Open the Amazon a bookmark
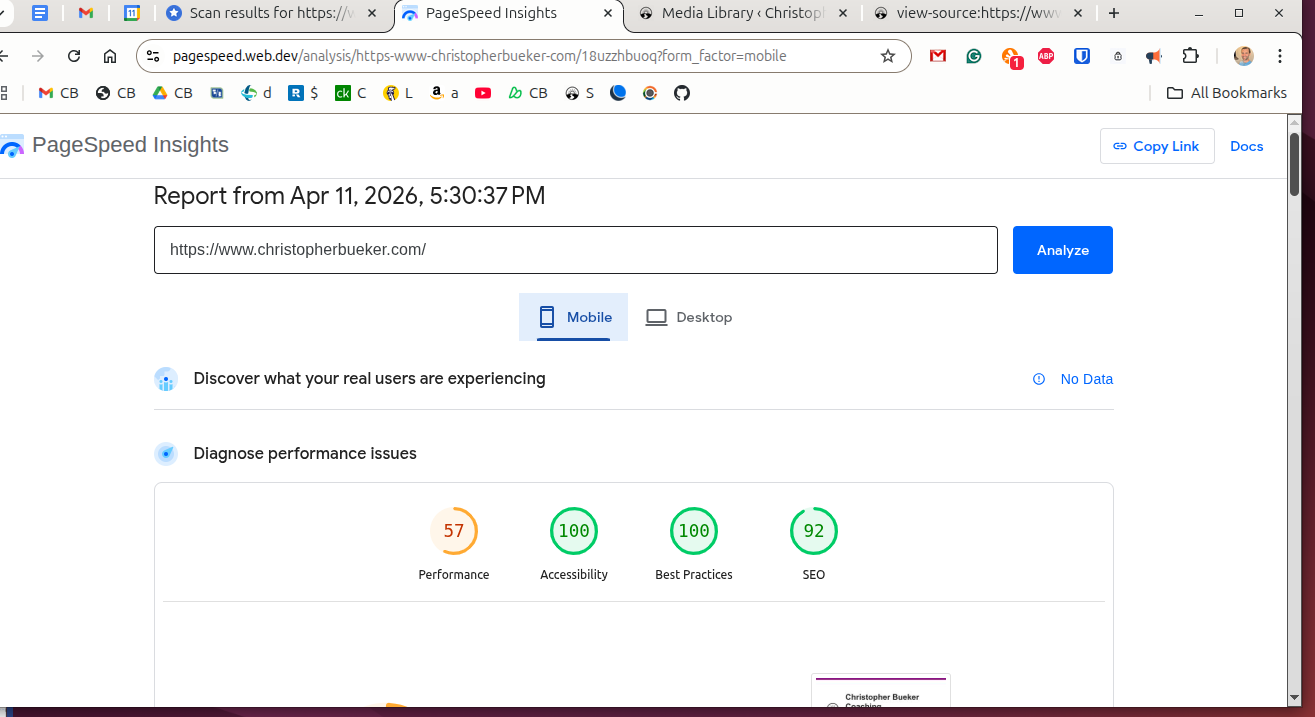The width and height of the screenshot is (1315, 717). (445, 93)
